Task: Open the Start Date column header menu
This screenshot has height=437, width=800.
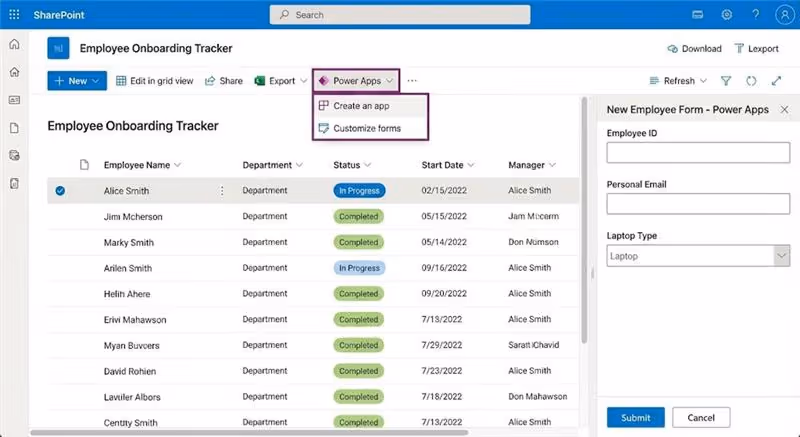Action: tap(448, 165)
